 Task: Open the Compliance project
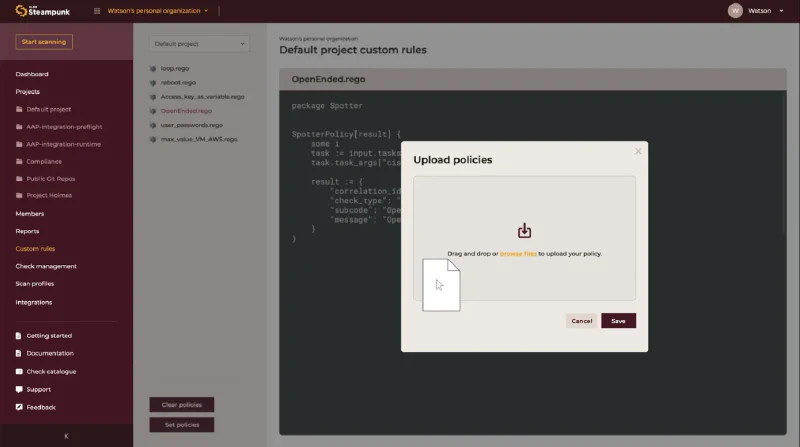[x=44, y=161]
